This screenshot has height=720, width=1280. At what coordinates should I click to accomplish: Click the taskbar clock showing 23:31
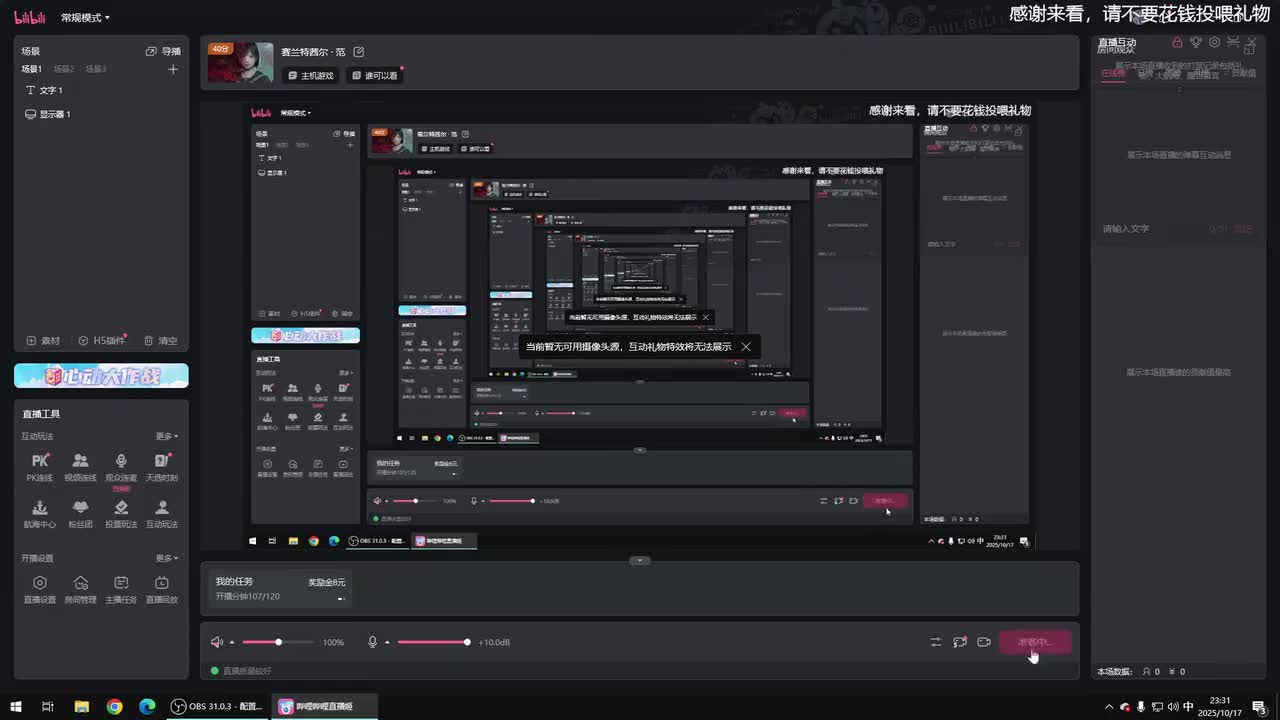click(1220, 706)
